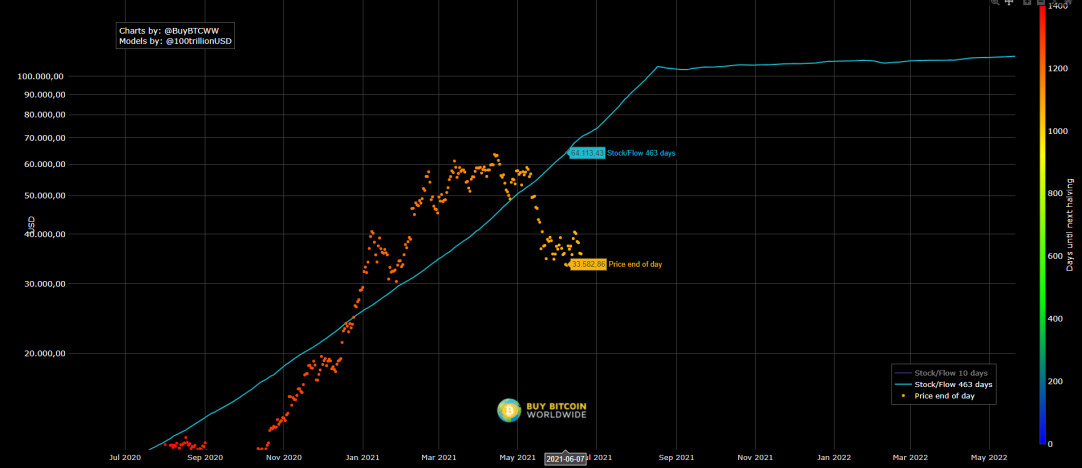Click the @100trillionUSD models credit text
Viewport: 1082px width, 468px height.
[200, 42]
